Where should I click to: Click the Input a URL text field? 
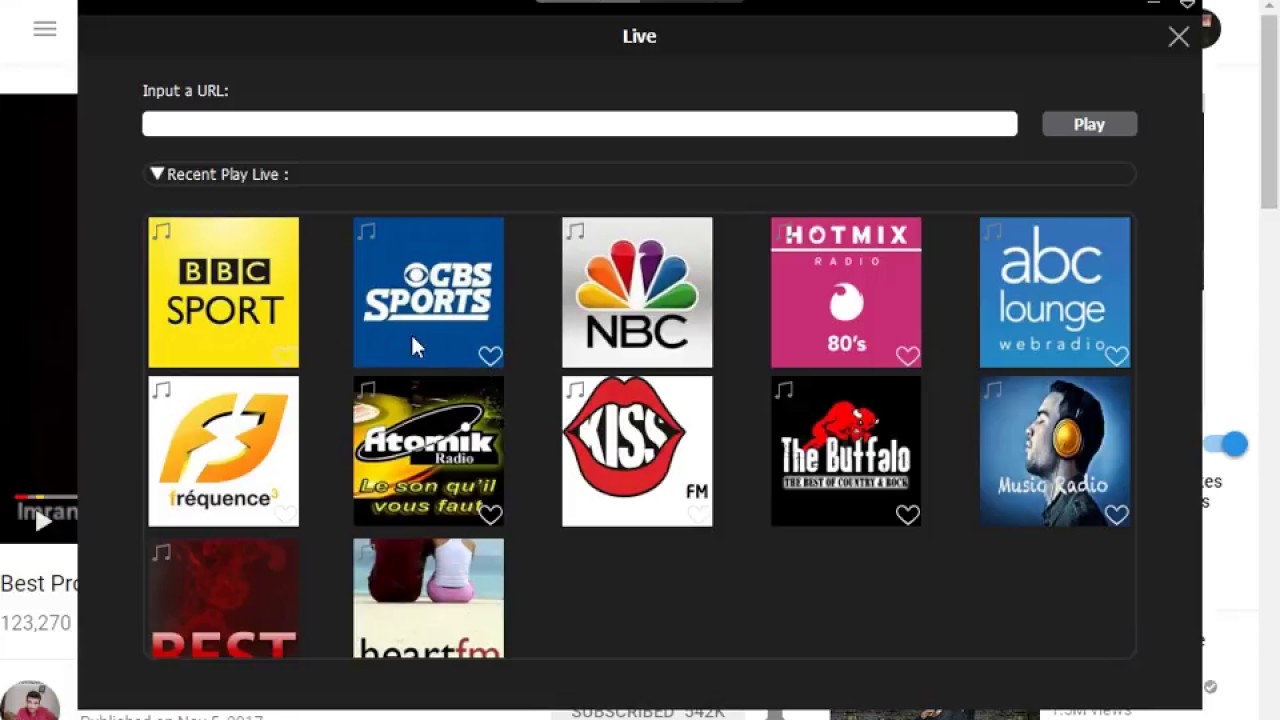coord(580,124)
